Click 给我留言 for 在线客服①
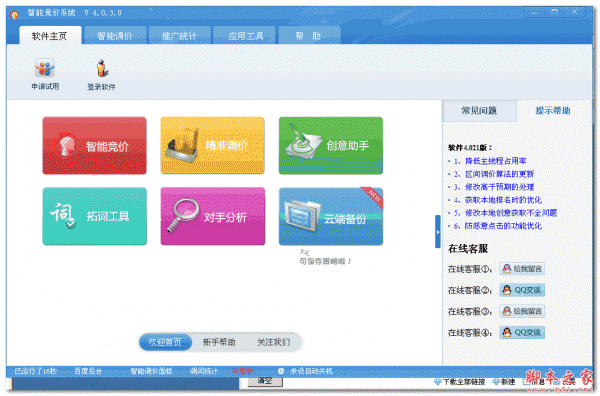The image size is (600, 396). tap(522, 269)
